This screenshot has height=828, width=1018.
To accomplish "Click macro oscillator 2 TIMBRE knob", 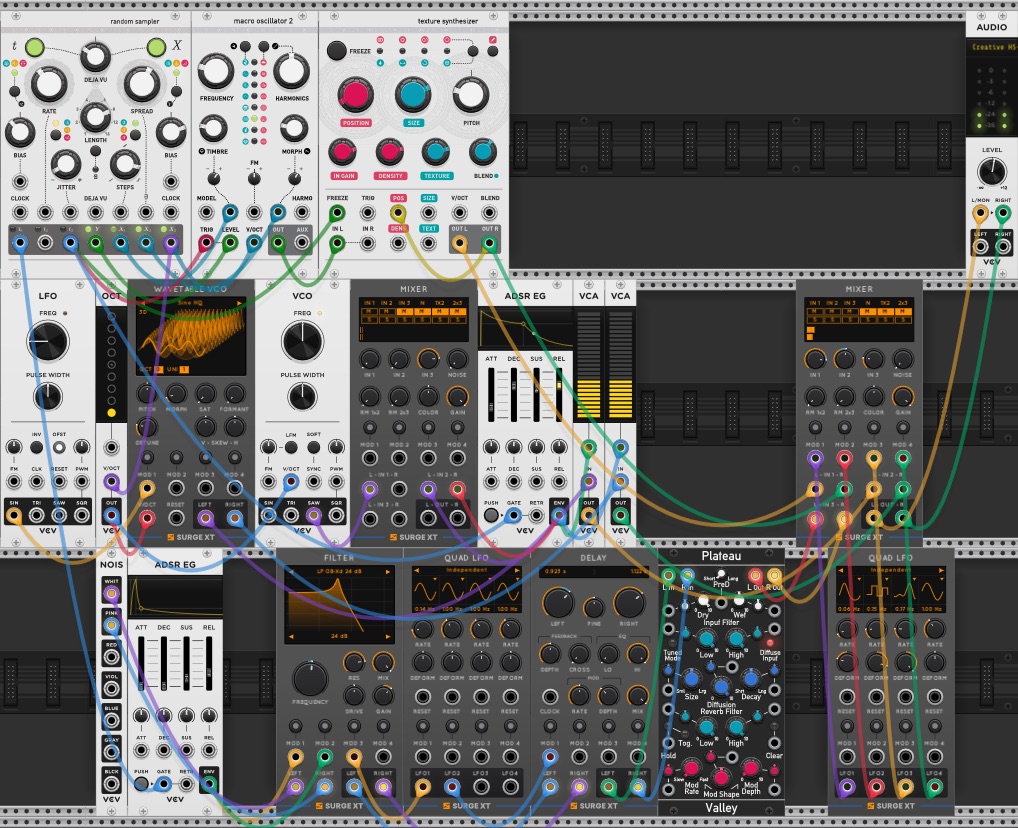I will [x=213, y=129].
